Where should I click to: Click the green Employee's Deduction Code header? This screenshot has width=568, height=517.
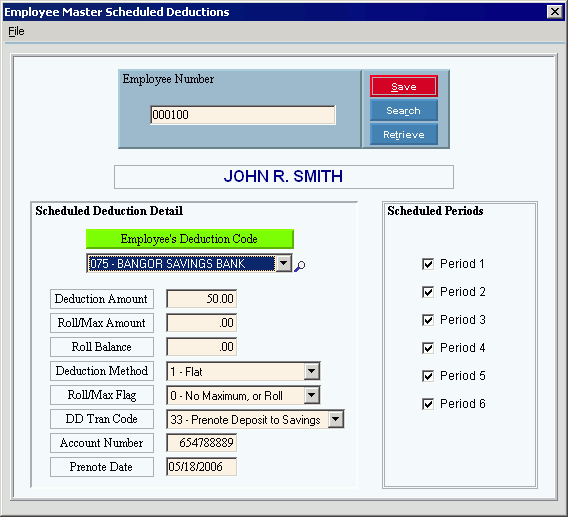(189, 239)
